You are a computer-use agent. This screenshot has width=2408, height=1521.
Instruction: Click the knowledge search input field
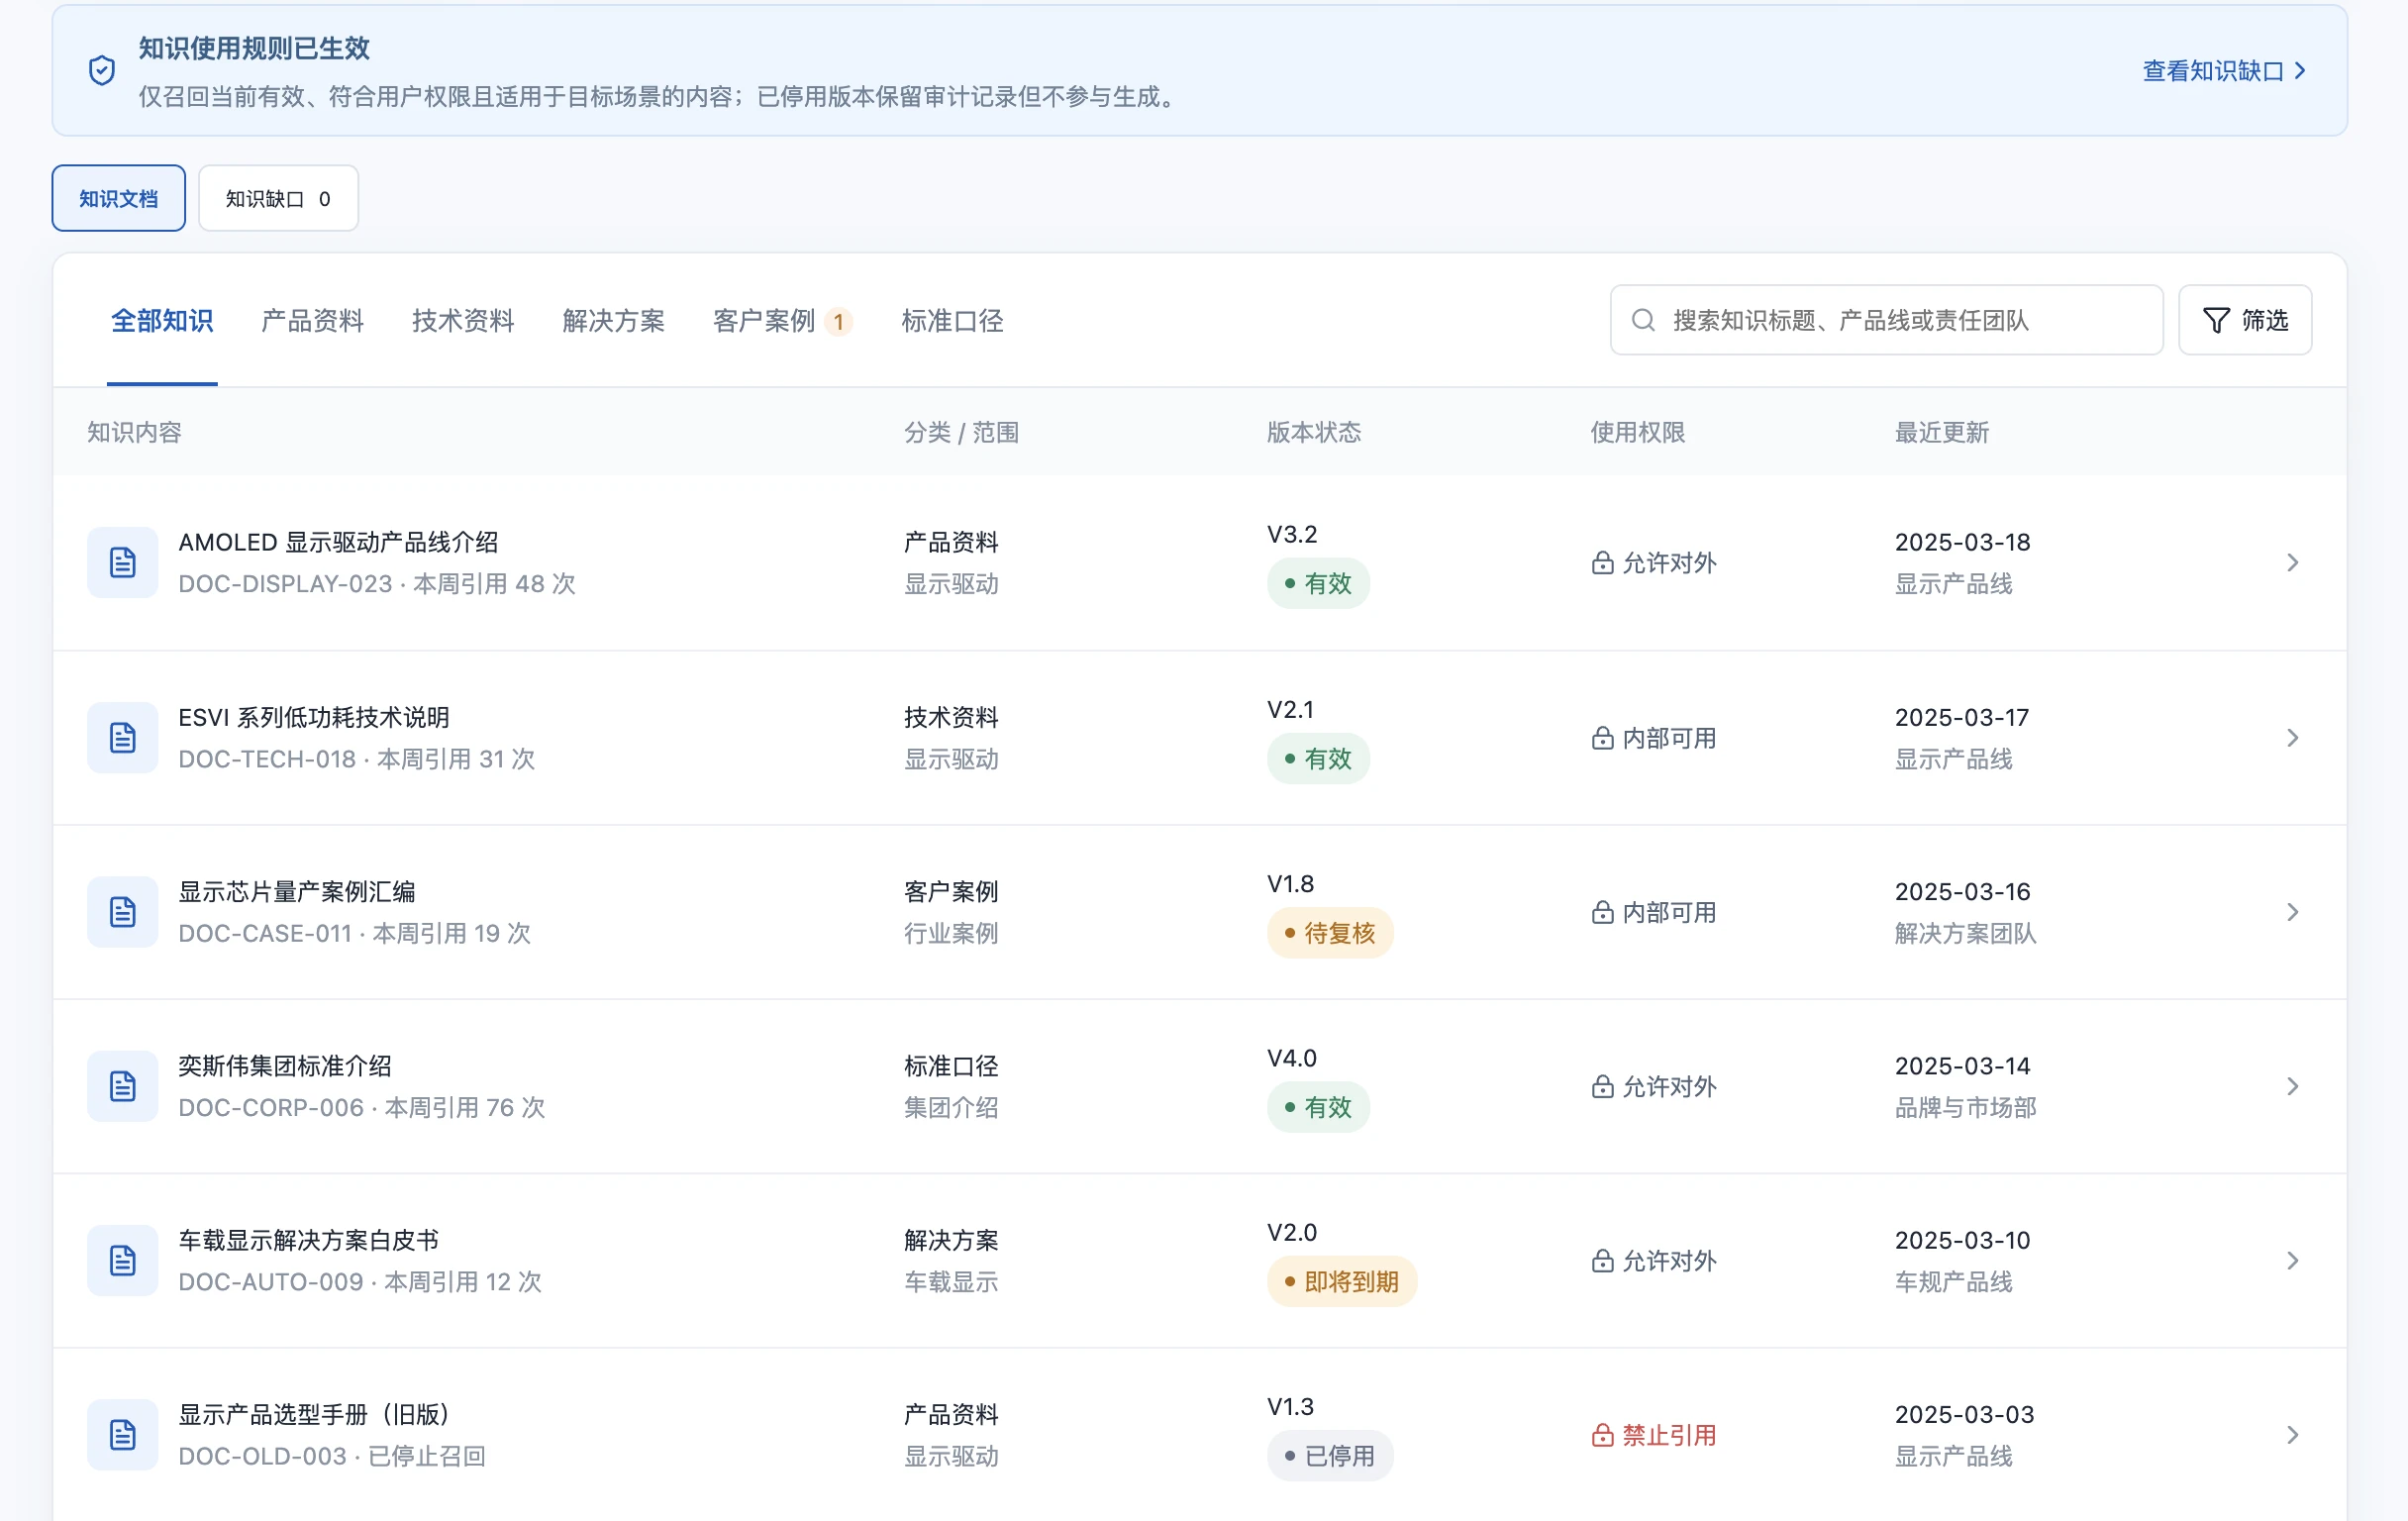click(1886, 320)
